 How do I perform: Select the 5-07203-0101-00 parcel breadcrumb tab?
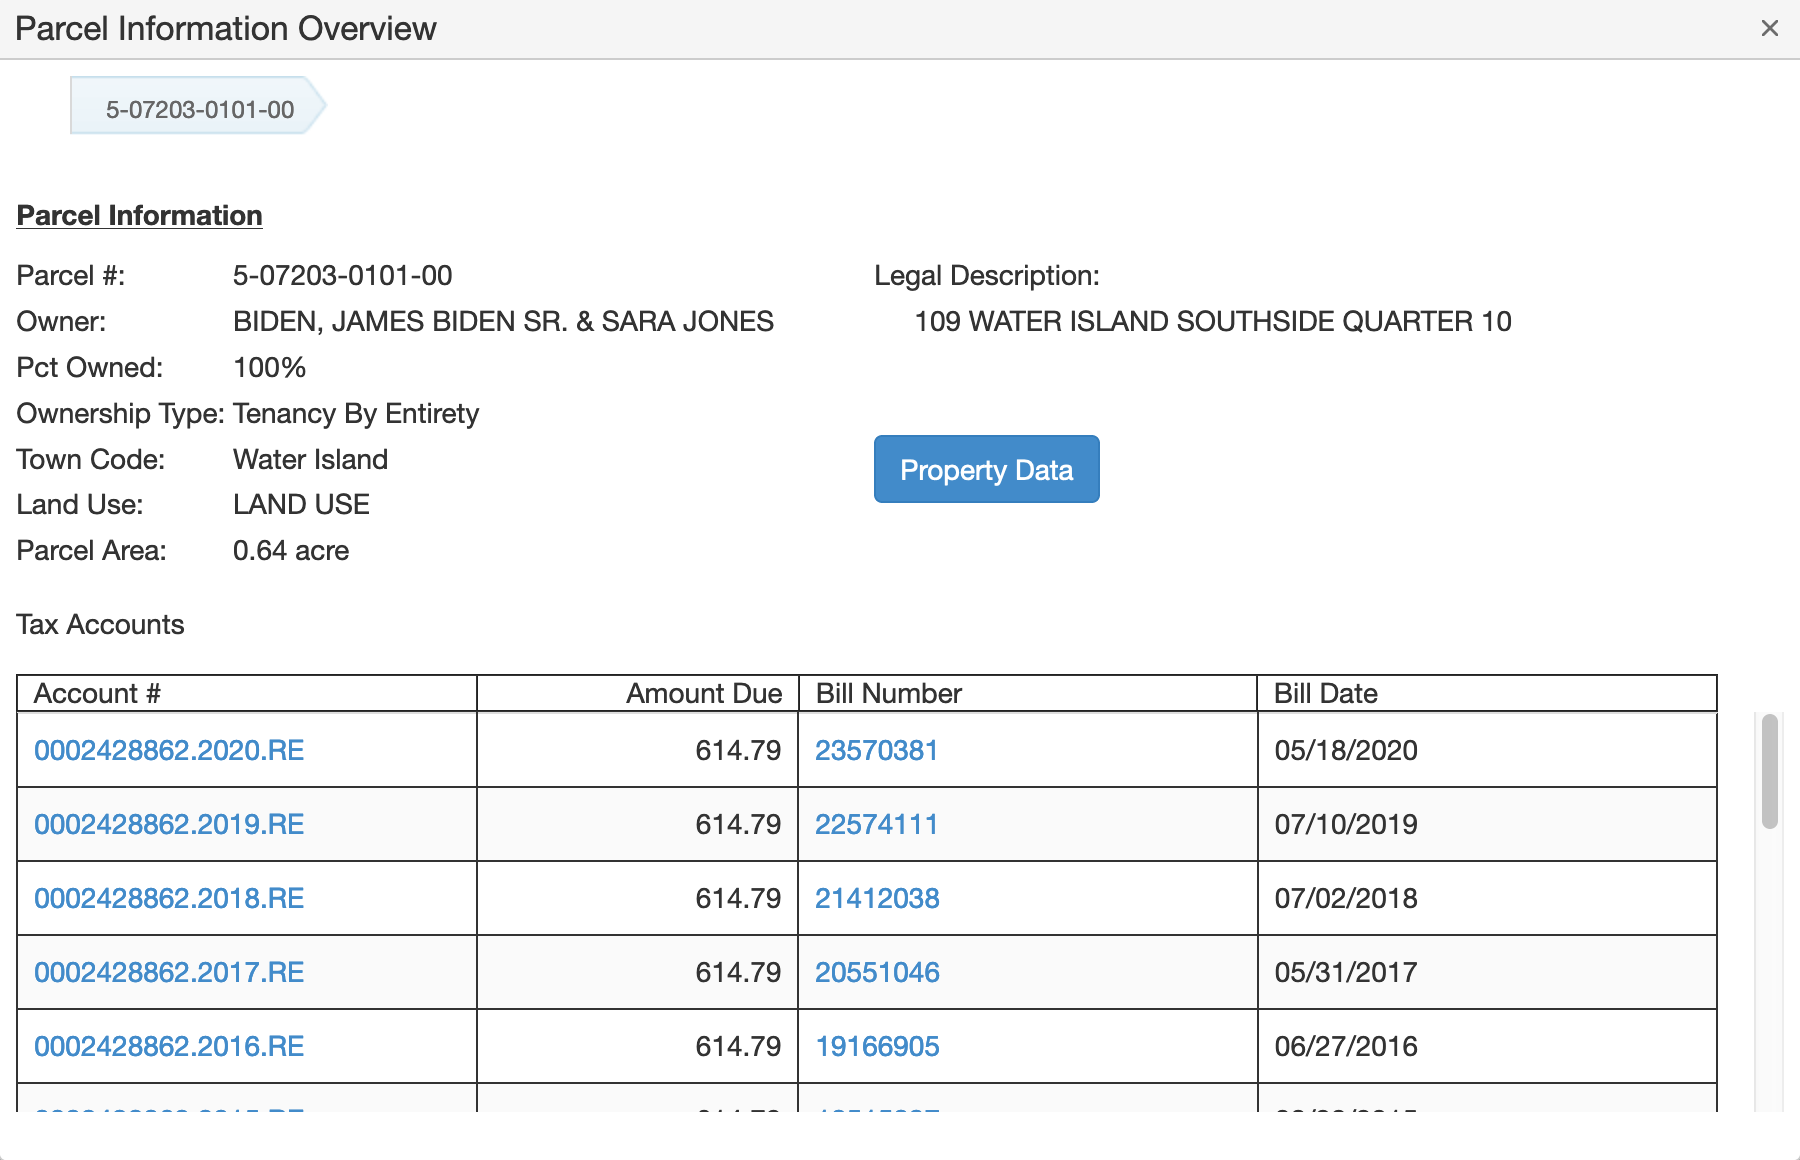[x=199, y=105]
